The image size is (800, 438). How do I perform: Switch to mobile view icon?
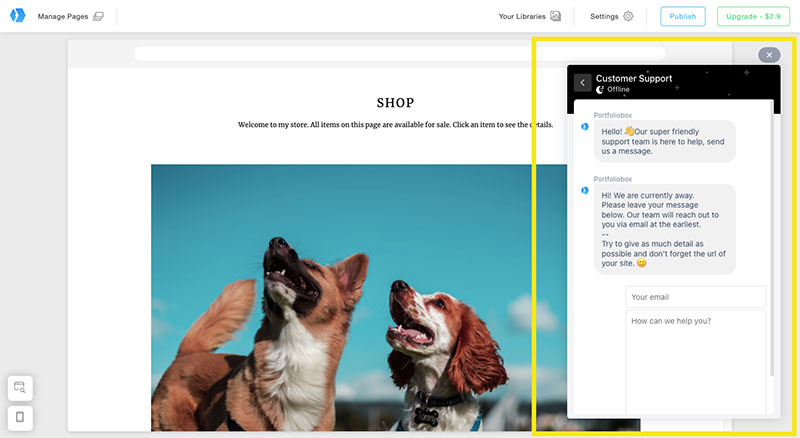coord(20,418)
